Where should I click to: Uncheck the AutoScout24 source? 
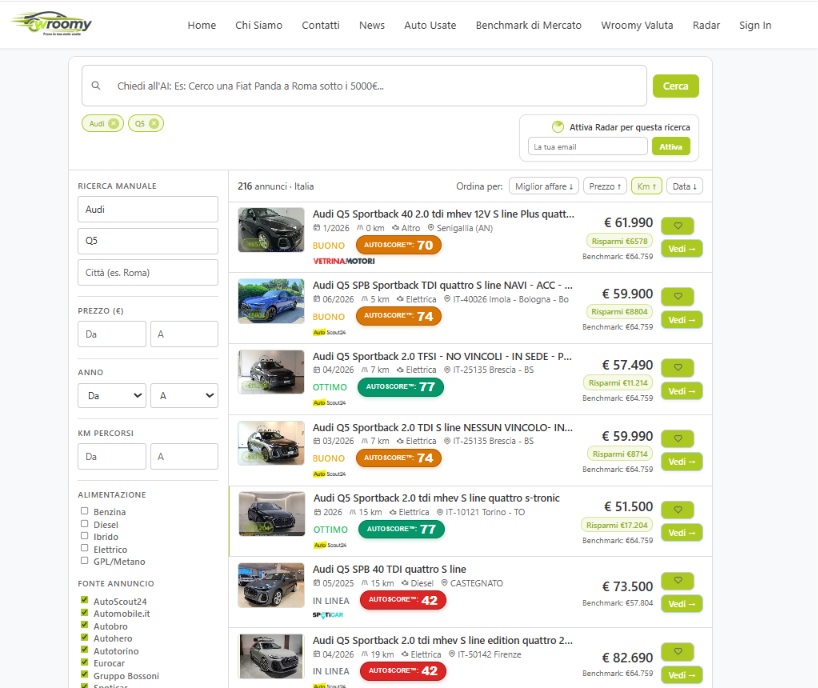tap(85, 600)
